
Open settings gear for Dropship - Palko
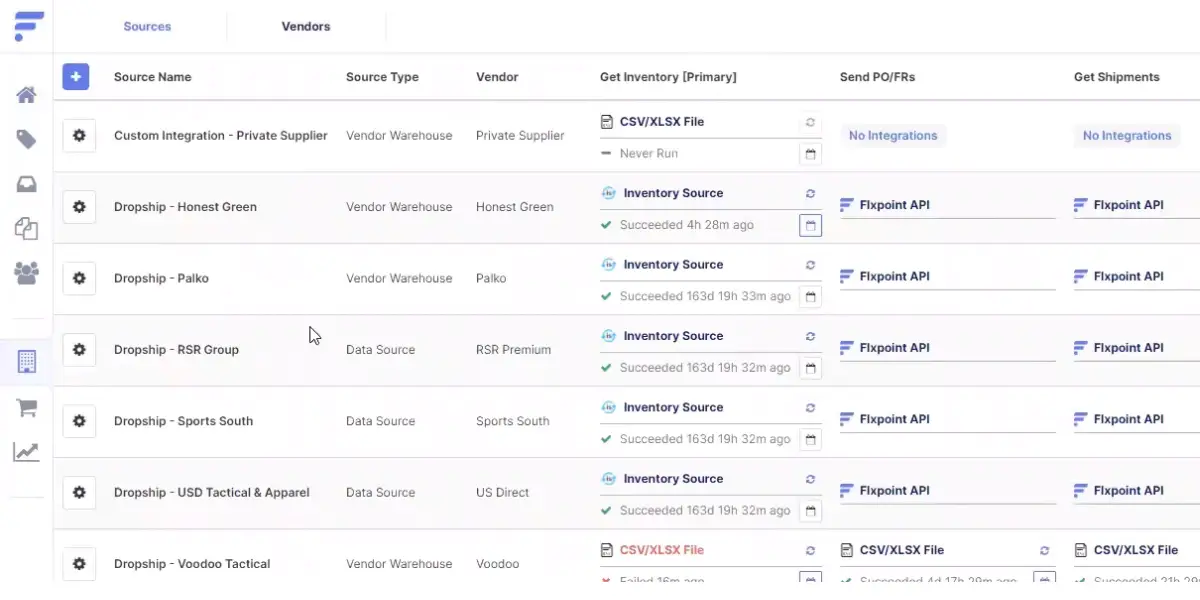click(x=79, y=278)
